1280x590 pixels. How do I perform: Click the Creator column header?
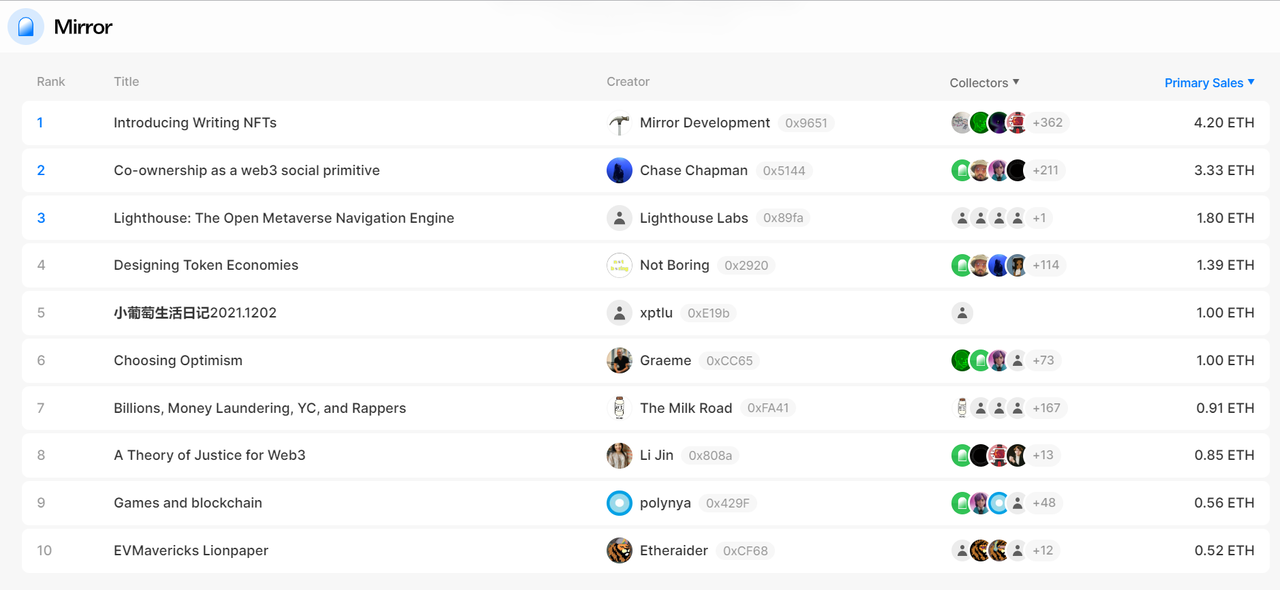tap(628, 82)
